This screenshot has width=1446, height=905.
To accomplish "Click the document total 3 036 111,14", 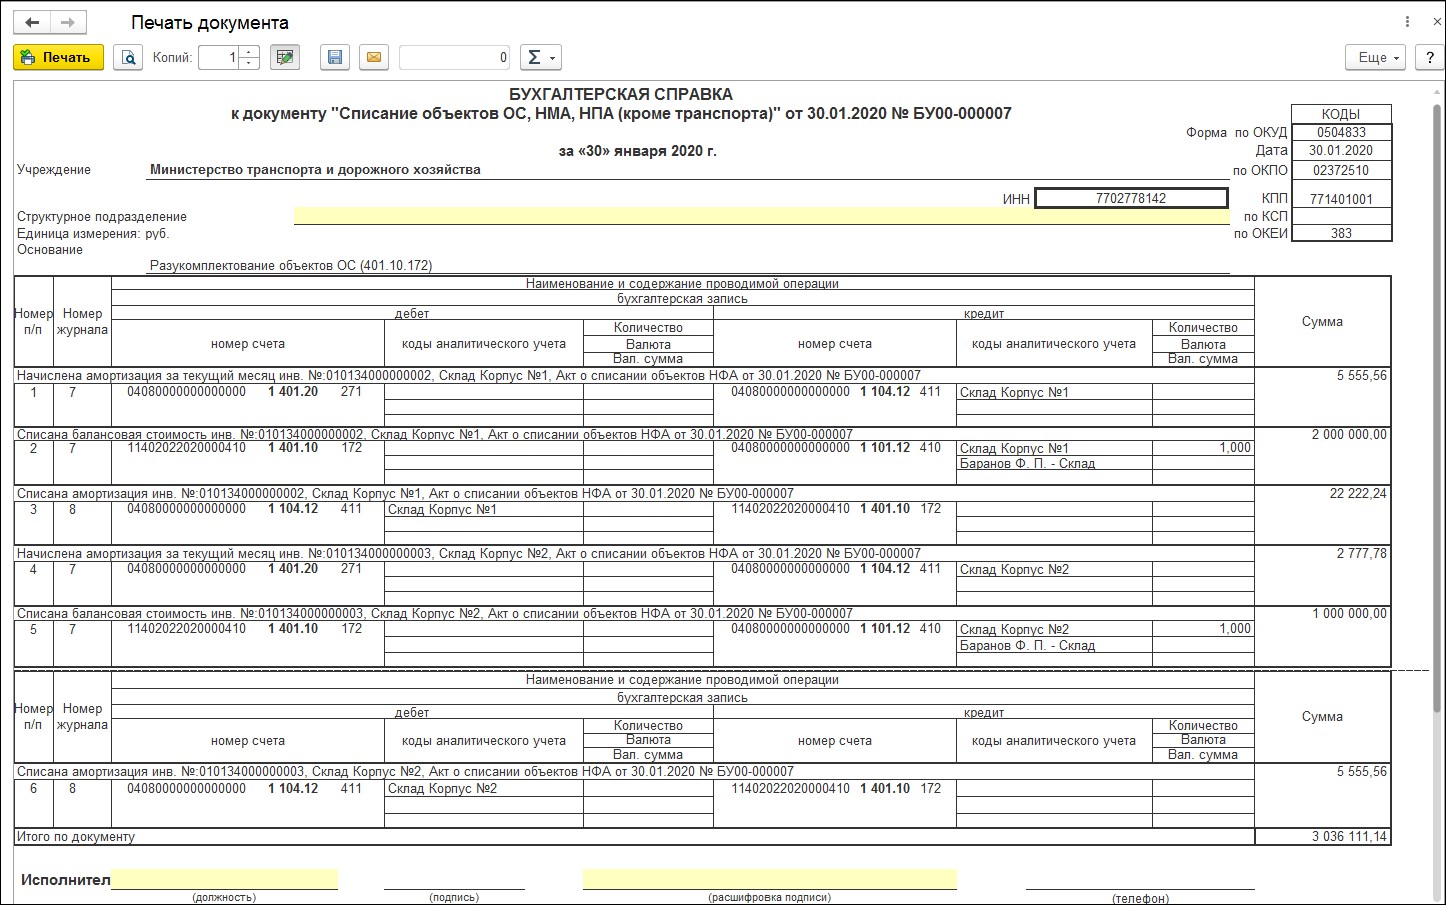I will pyautogui.click(x=1349, y=836).
